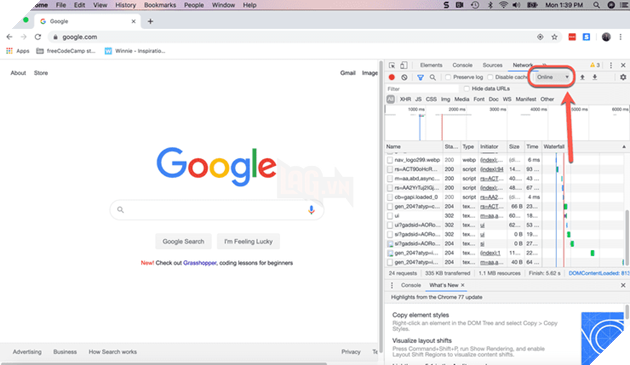Click the Export HAR download icon
630x365 pixels.
coord(595,77)
